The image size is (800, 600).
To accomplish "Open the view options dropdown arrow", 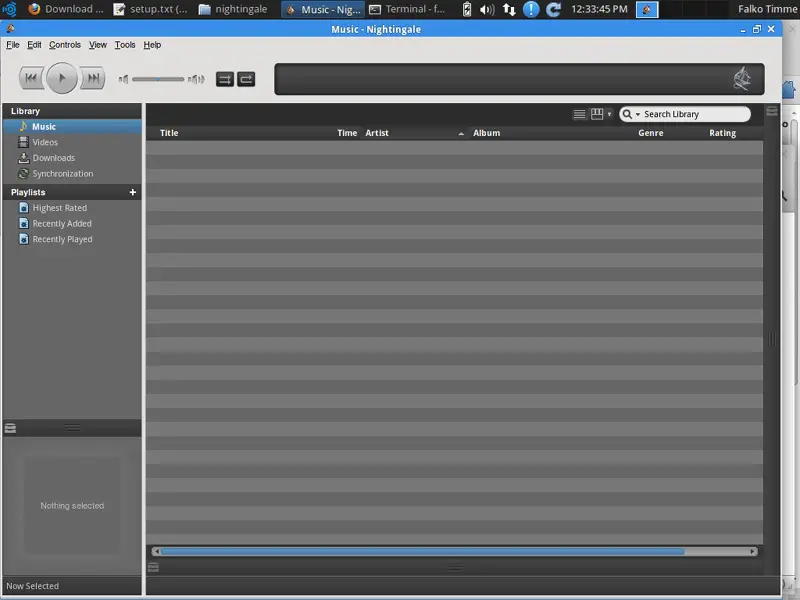I will (x=609, y=114).
